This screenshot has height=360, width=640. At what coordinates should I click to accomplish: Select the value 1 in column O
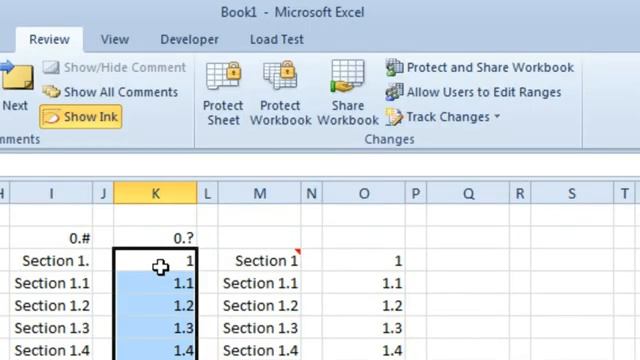(x=364, y=260)
